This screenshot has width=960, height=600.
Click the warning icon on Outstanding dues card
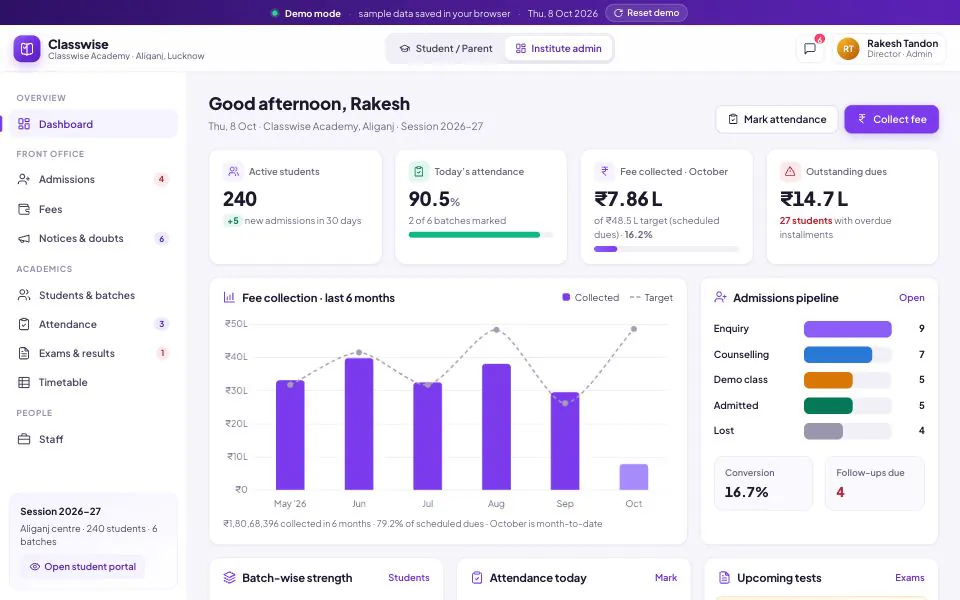[790, 171]
